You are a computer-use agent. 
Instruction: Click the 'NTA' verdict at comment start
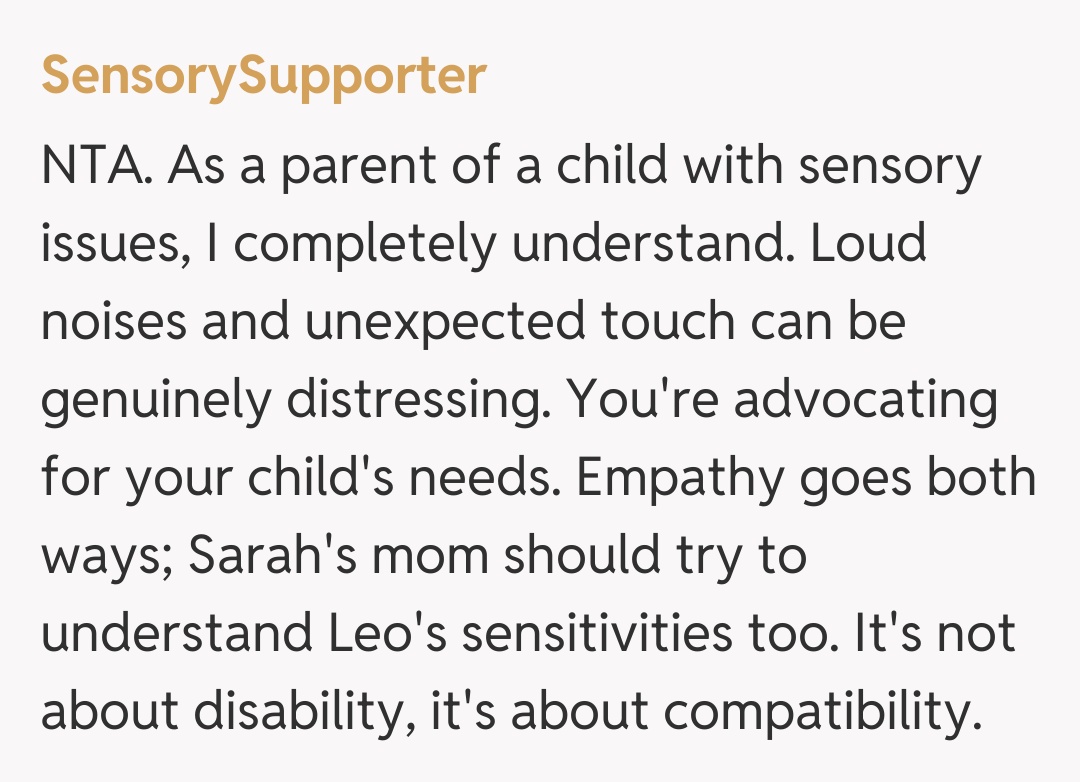point(95,168)
